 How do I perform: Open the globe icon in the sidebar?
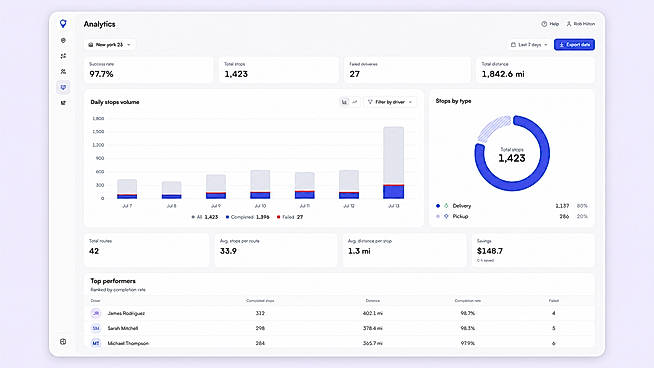(63, 40)
